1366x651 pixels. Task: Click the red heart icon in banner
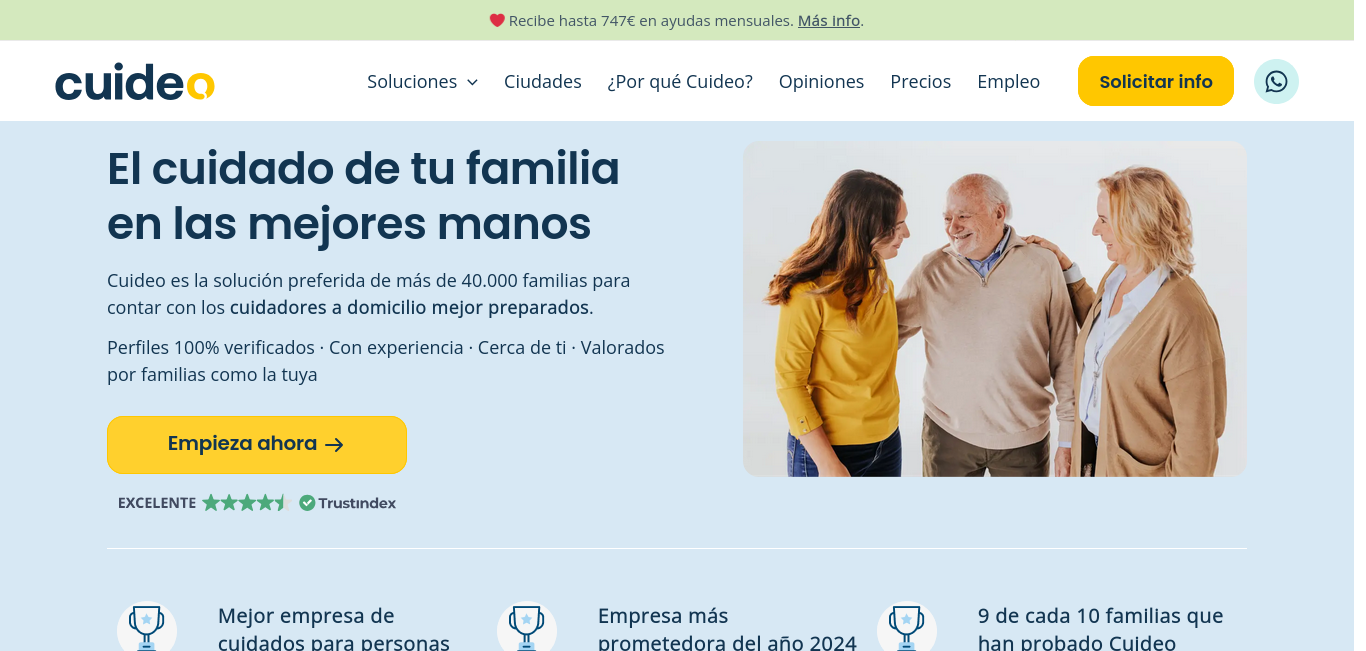tap(497, 20)
